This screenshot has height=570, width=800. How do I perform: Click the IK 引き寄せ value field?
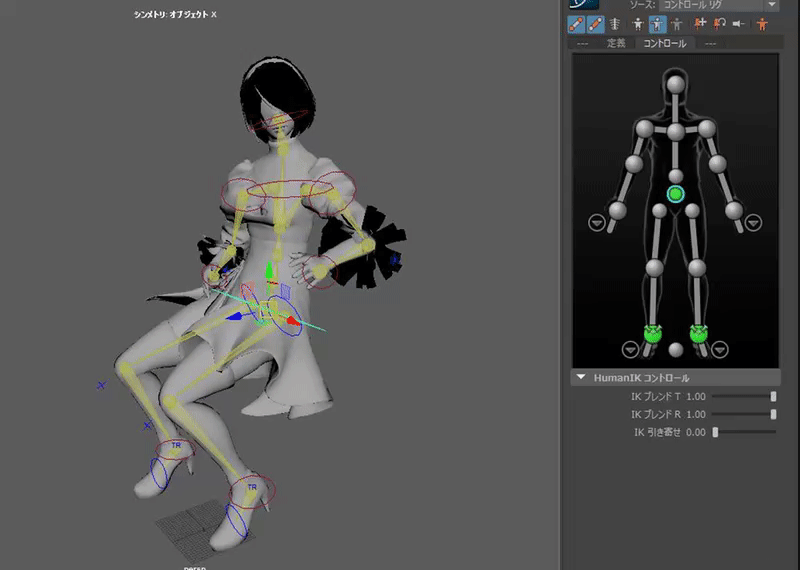(696, 432)
